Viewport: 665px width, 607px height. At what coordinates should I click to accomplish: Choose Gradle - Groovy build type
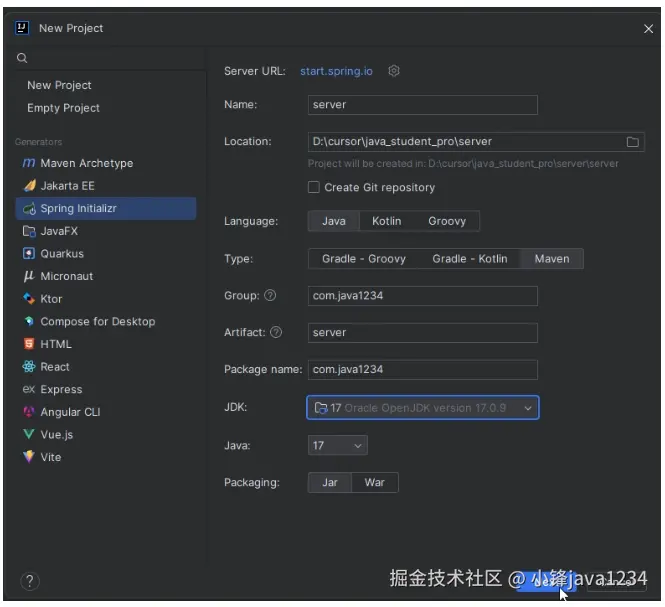(363, 259)
